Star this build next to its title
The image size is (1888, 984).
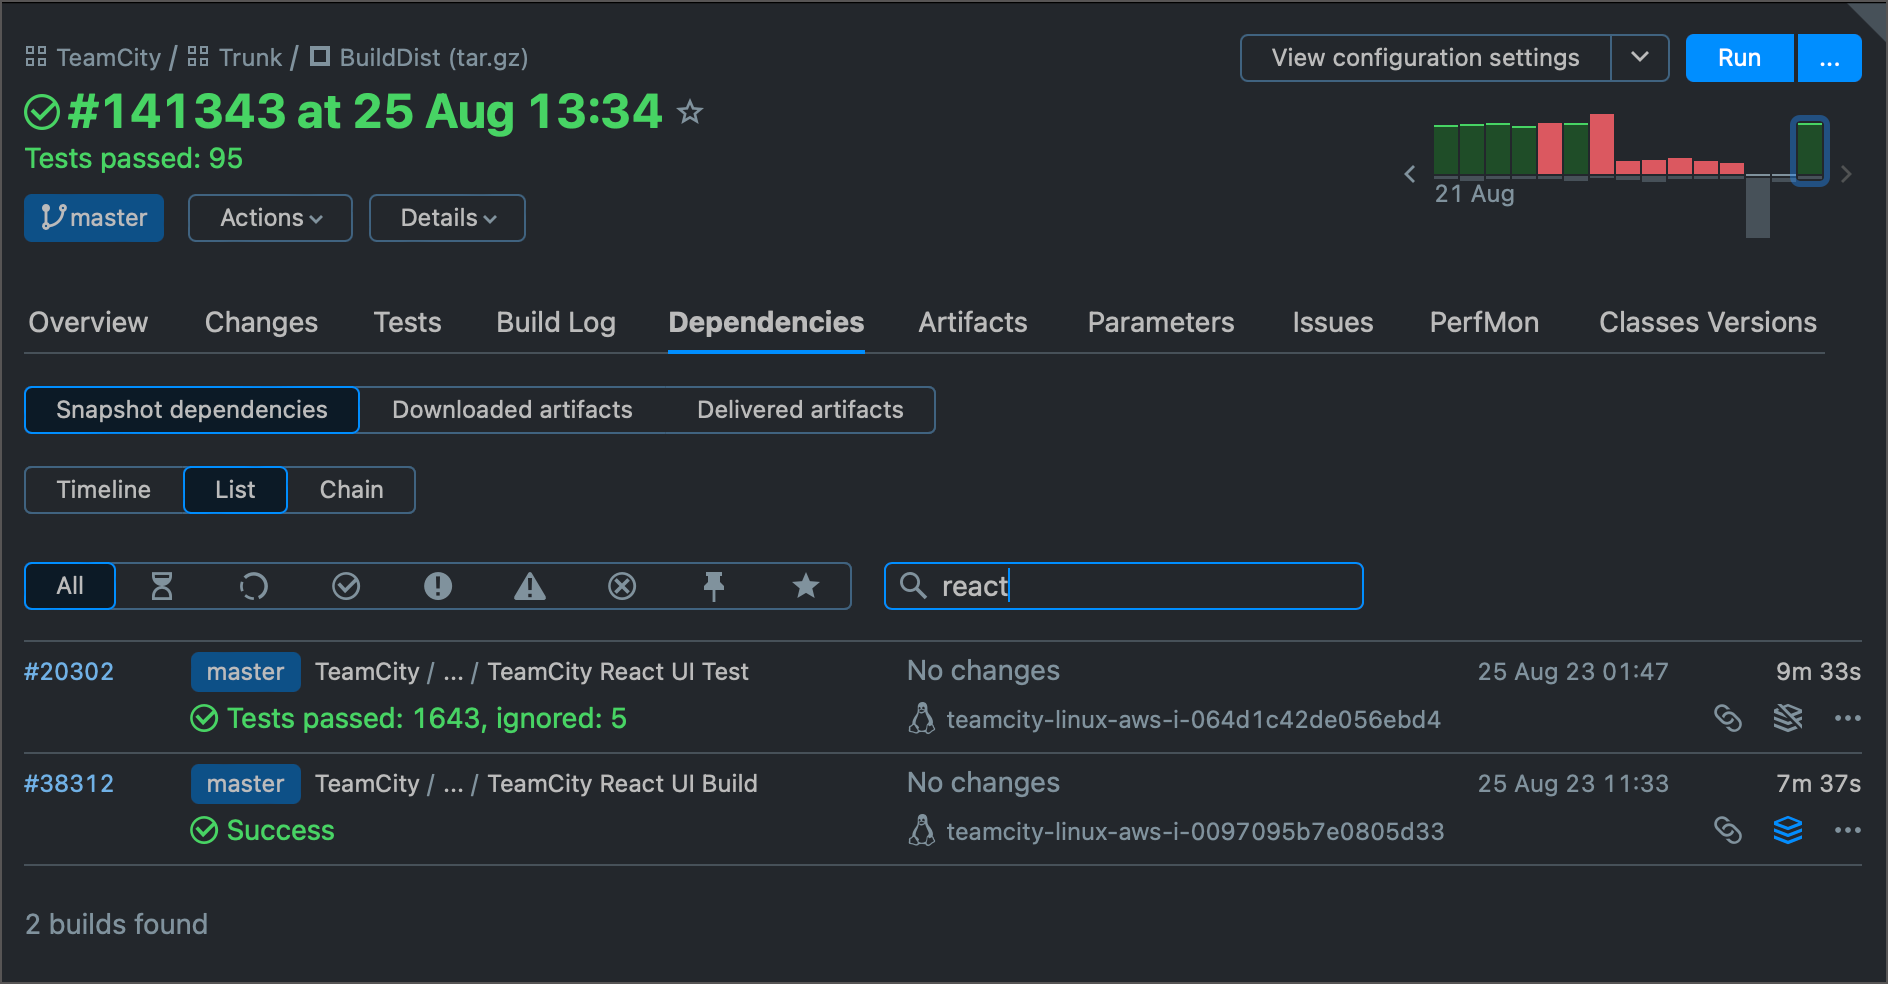pyautogui.click(x=690, y=113)
